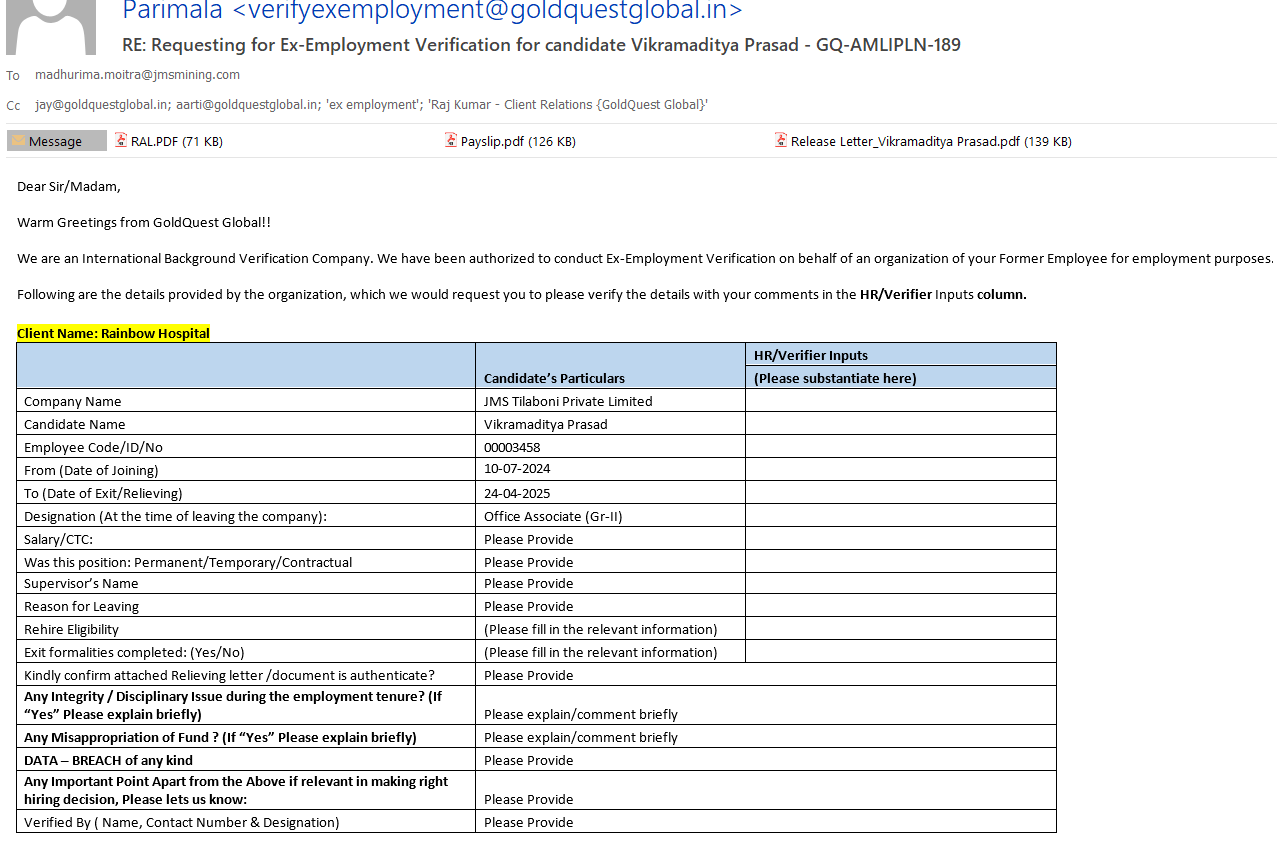Image resolution: width=1277 pixels, height=848 pixels.
Task: Open the RAL.PDF attachment icon
Action: 121,141
